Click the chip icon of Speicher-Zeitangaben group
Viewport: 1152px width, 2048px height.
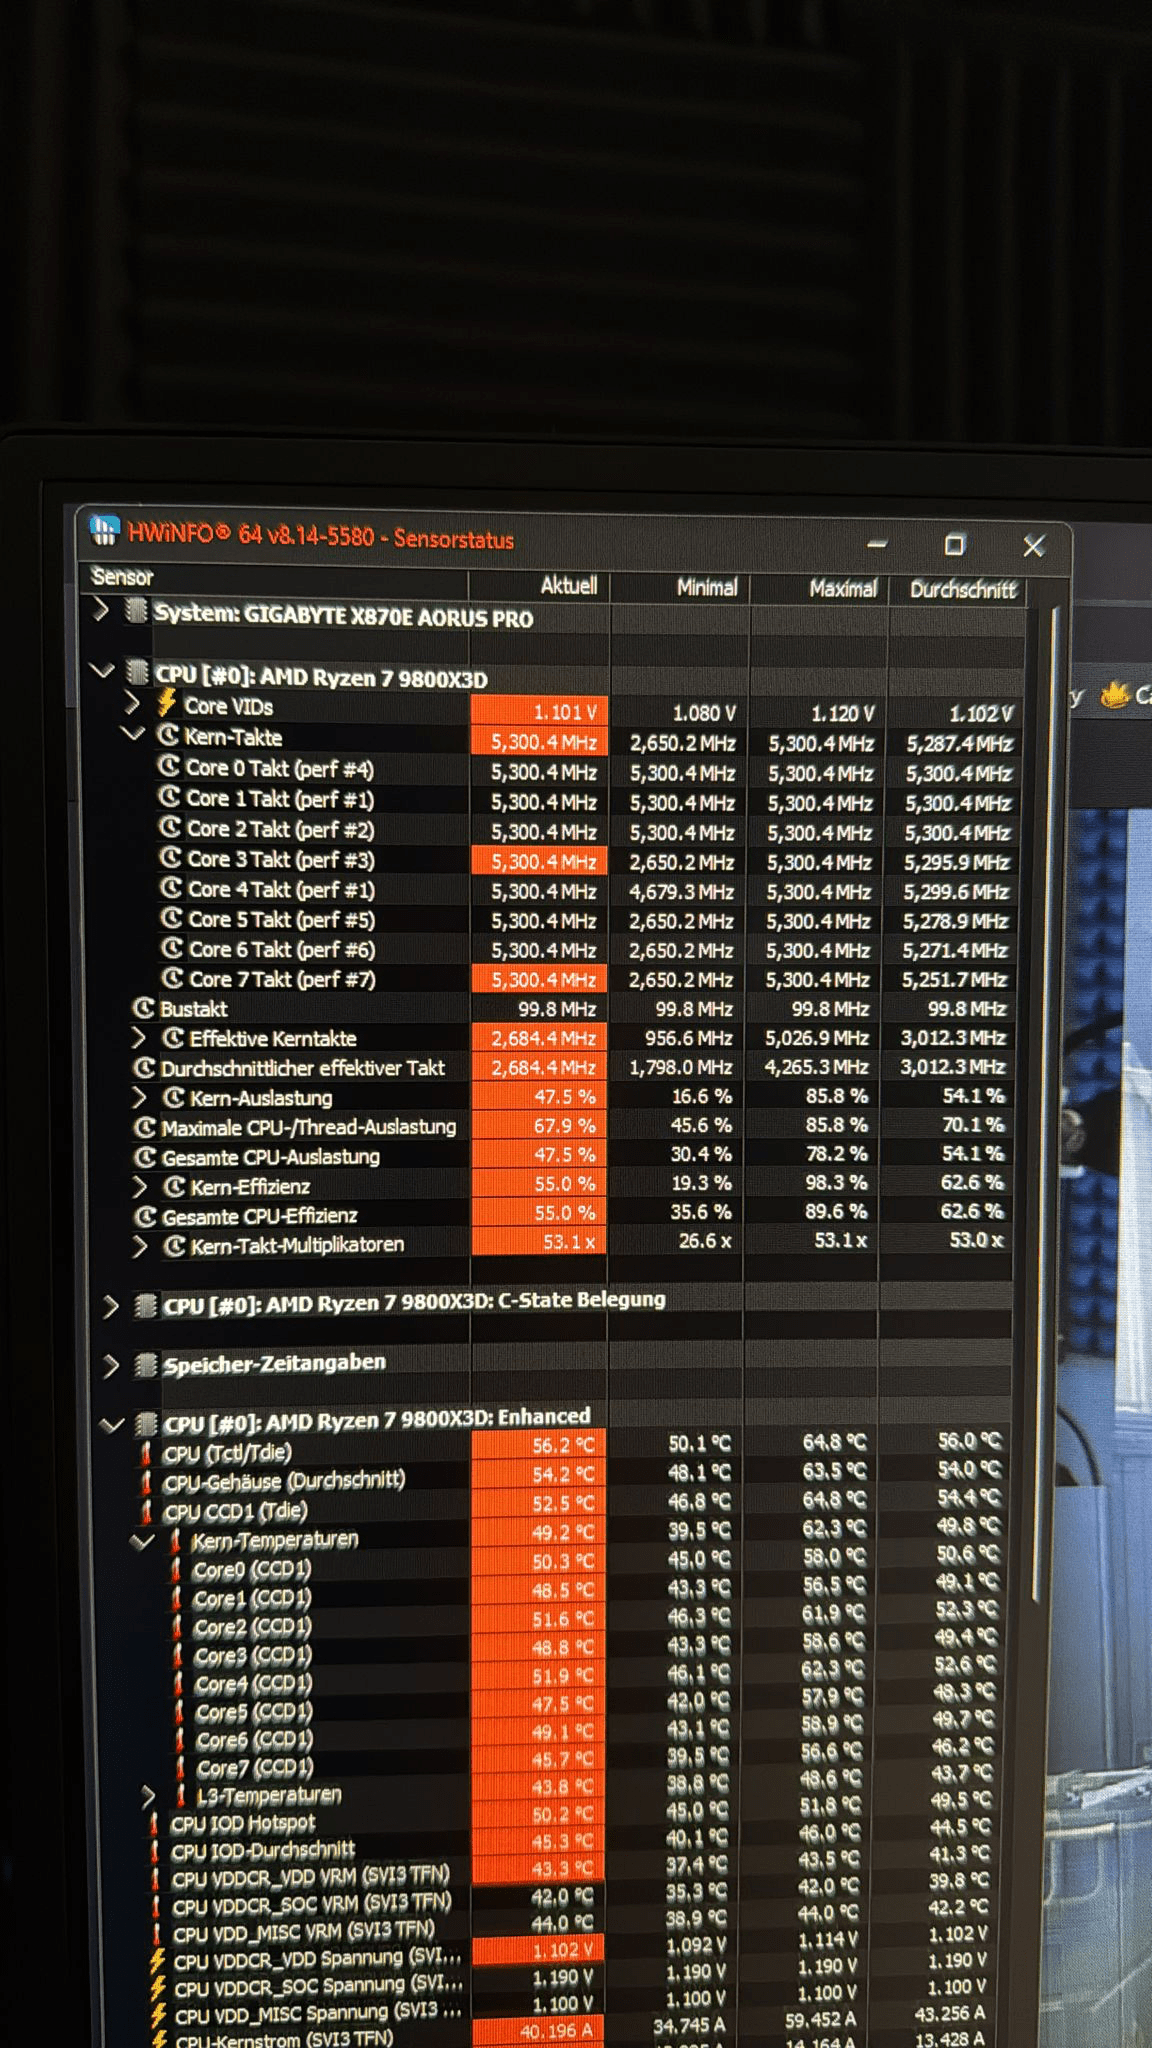coord(146,1365)
